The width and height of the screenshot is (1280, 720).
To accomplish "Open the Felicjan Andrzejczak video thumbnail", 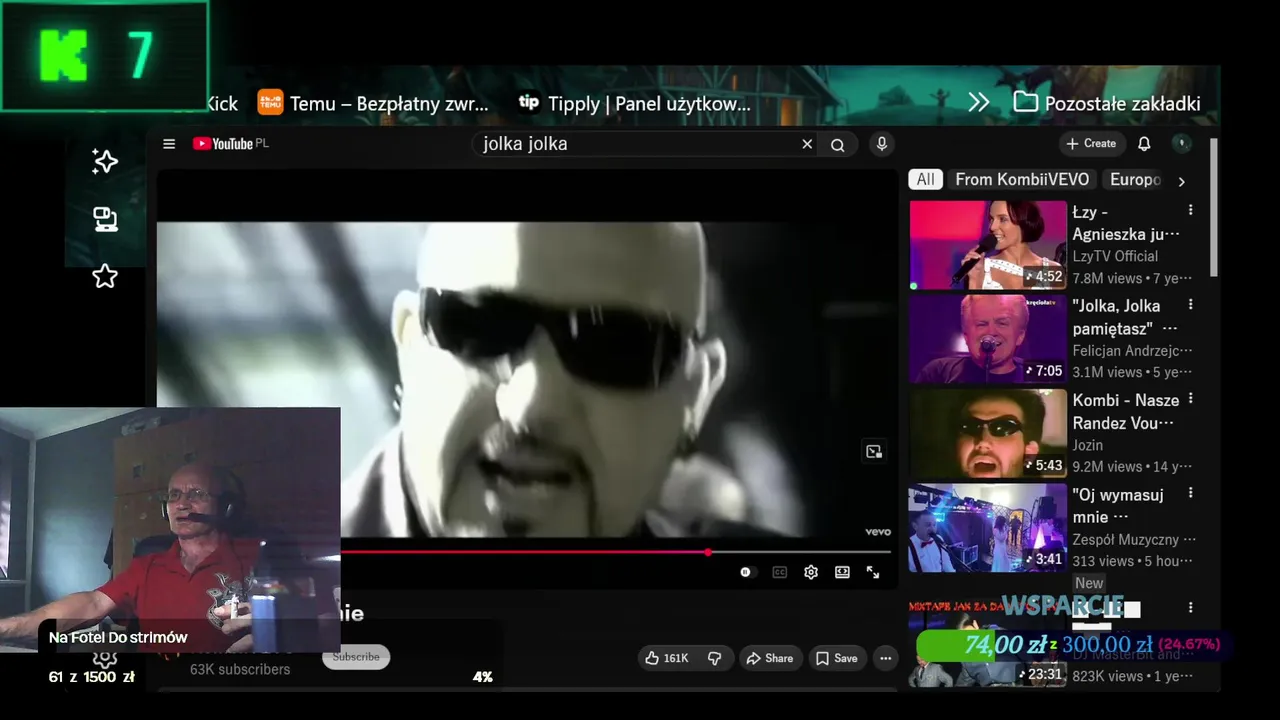I will click(988, 339).
